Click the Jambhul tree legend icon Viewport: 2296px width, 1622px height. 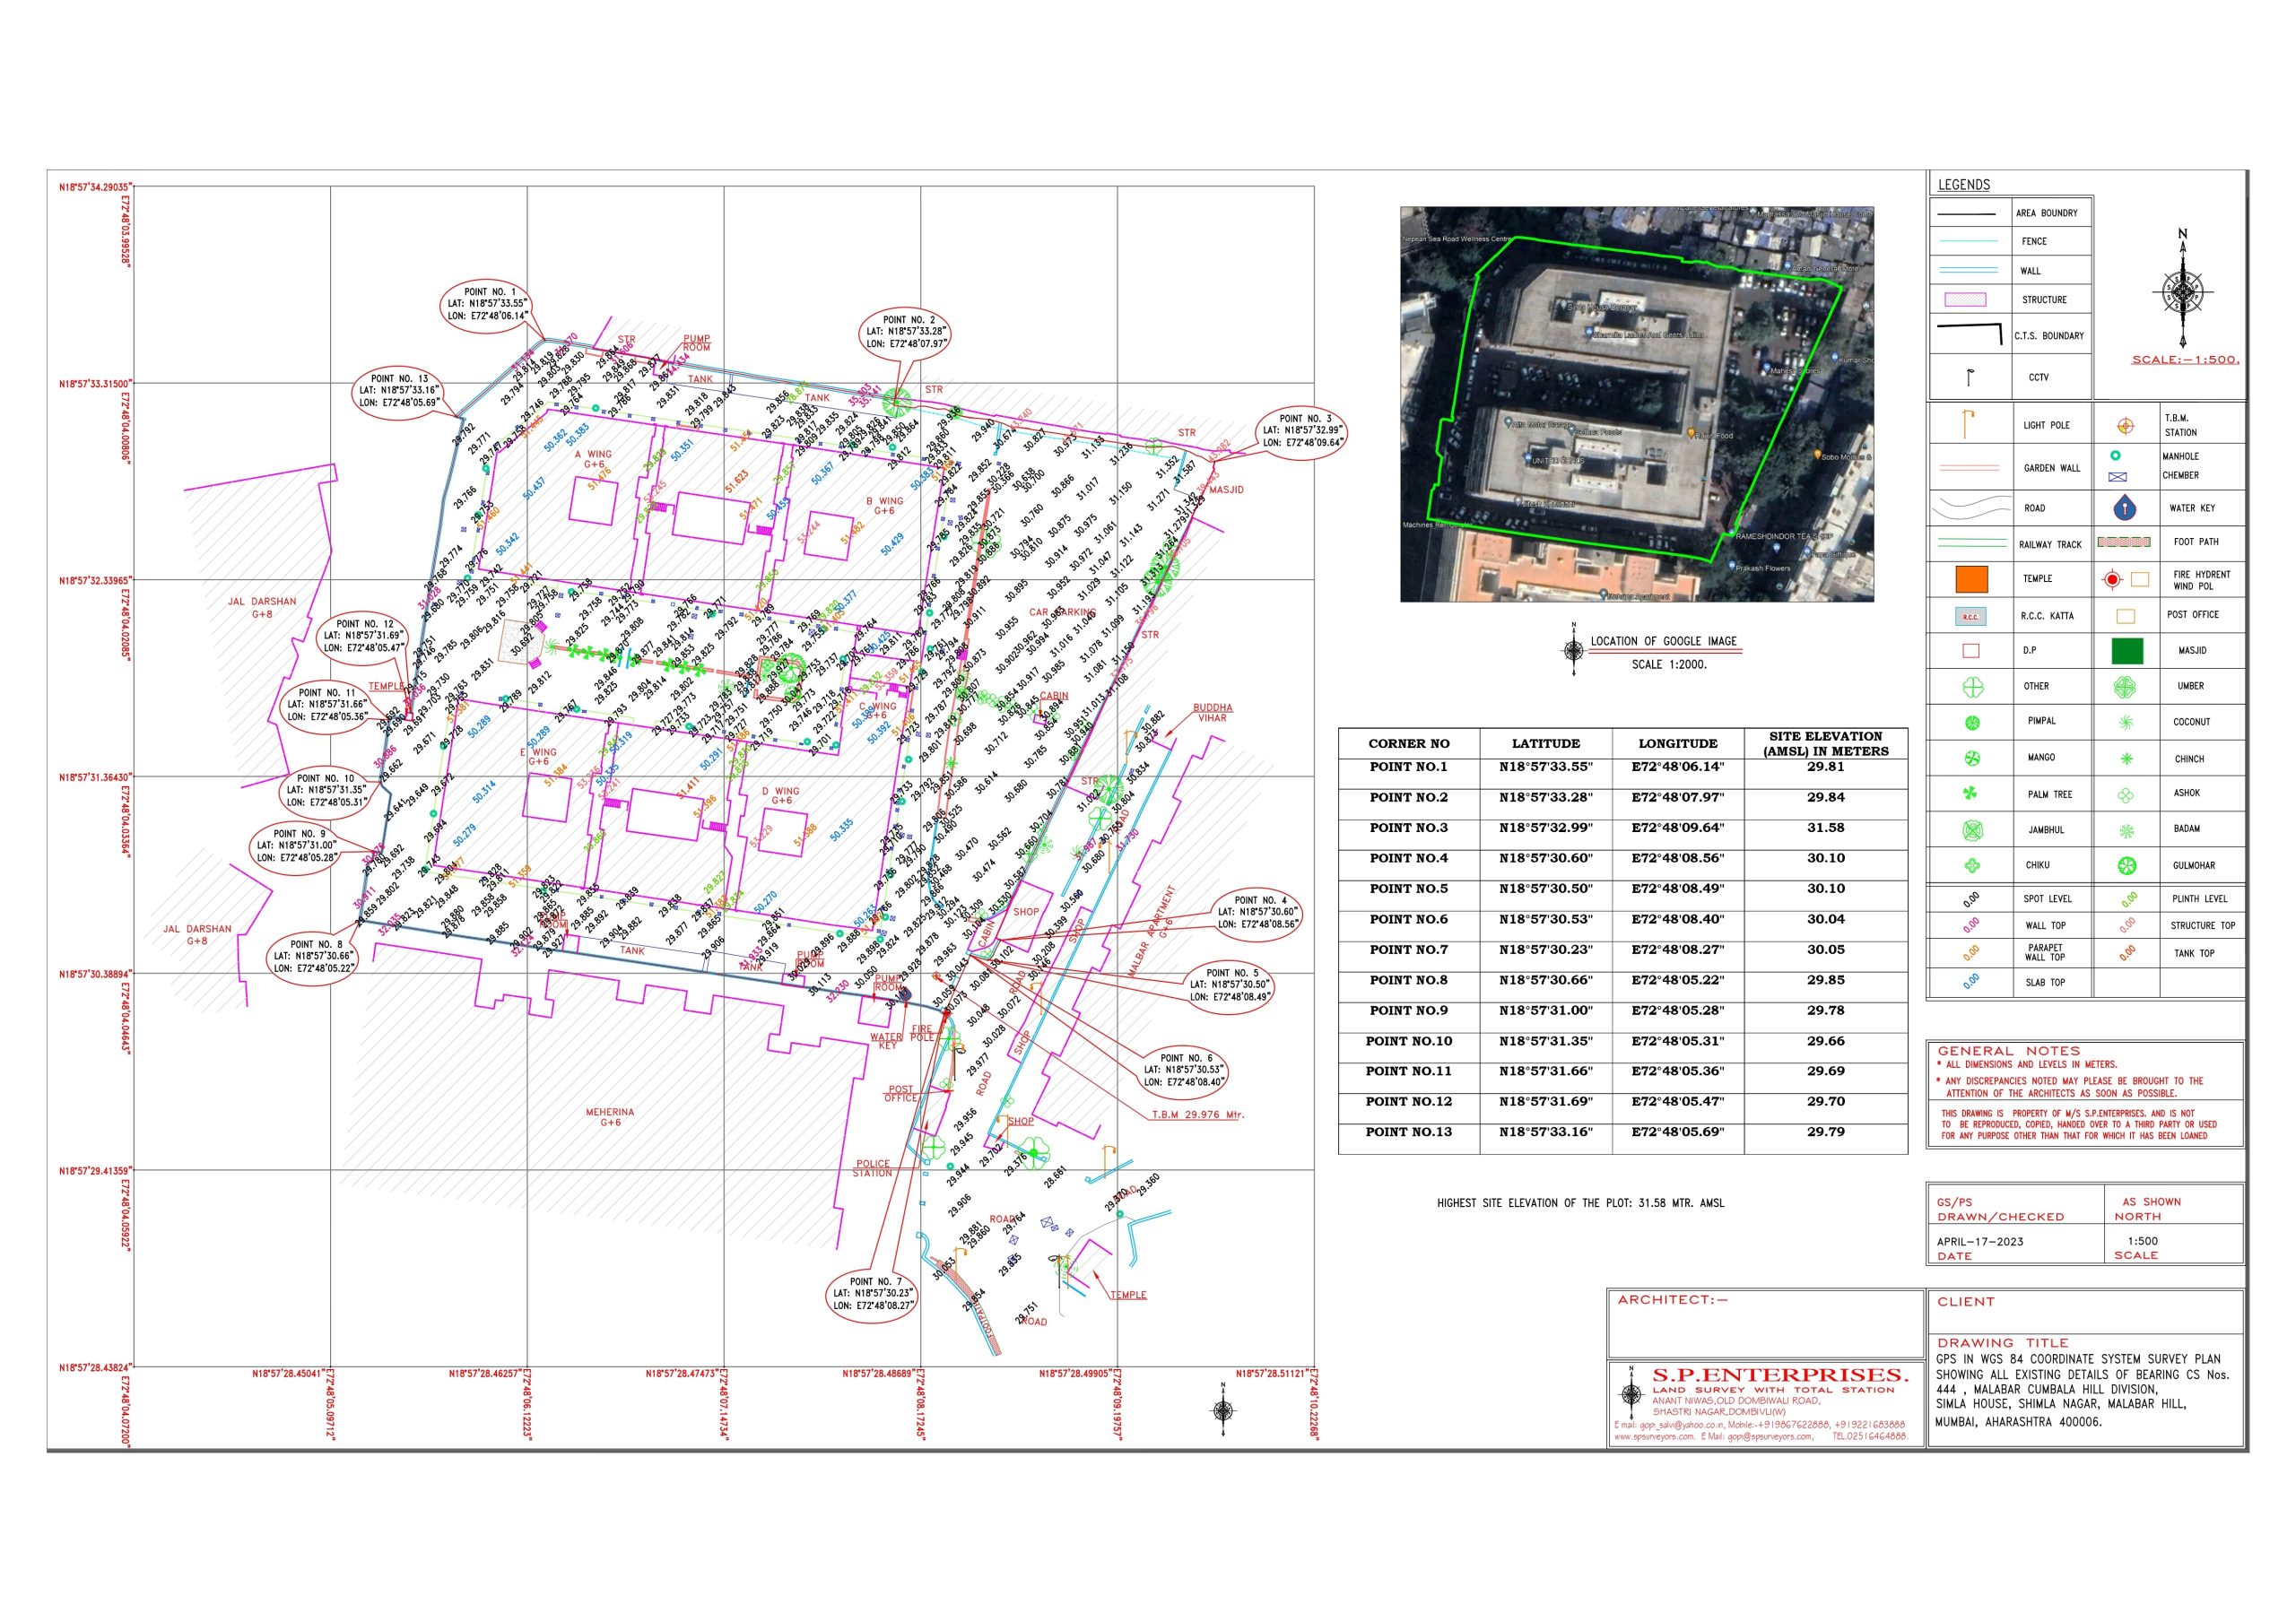pyautogui.click(x=1972, y=830)
